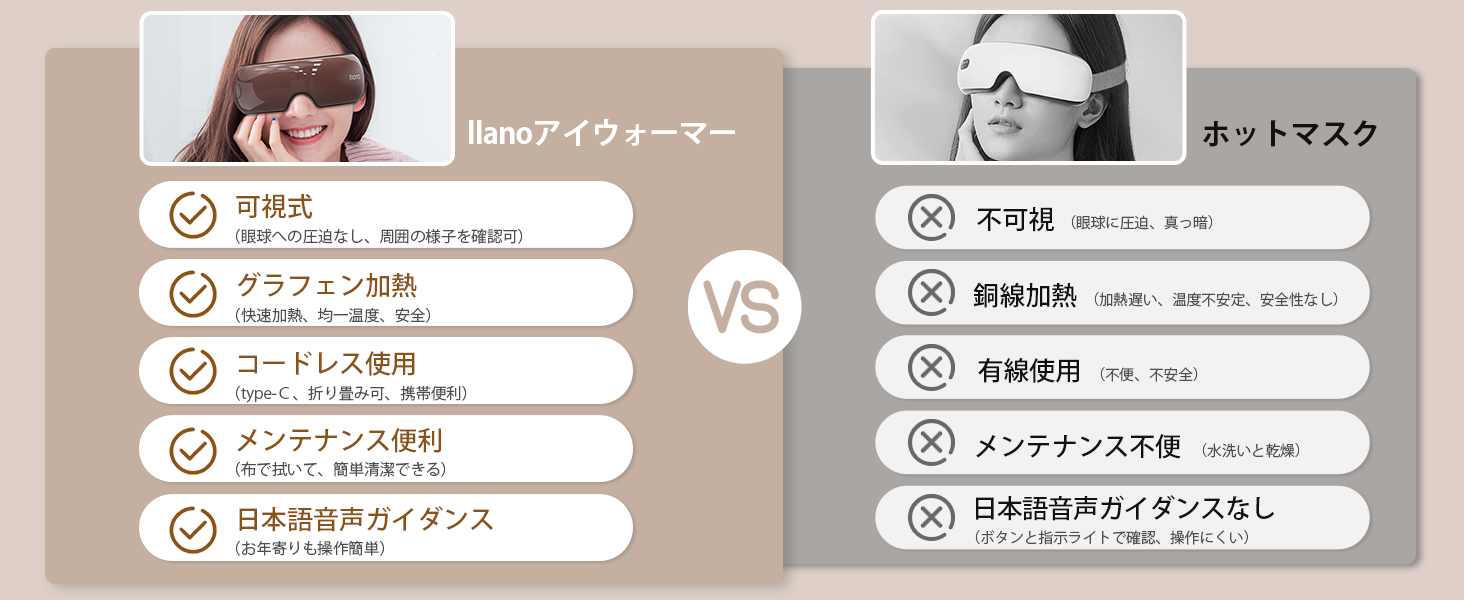Click the X icon beside メンテナンス不便
Image resolution: width=1464 pixels, height=600 pixels.
click(930, 442)
